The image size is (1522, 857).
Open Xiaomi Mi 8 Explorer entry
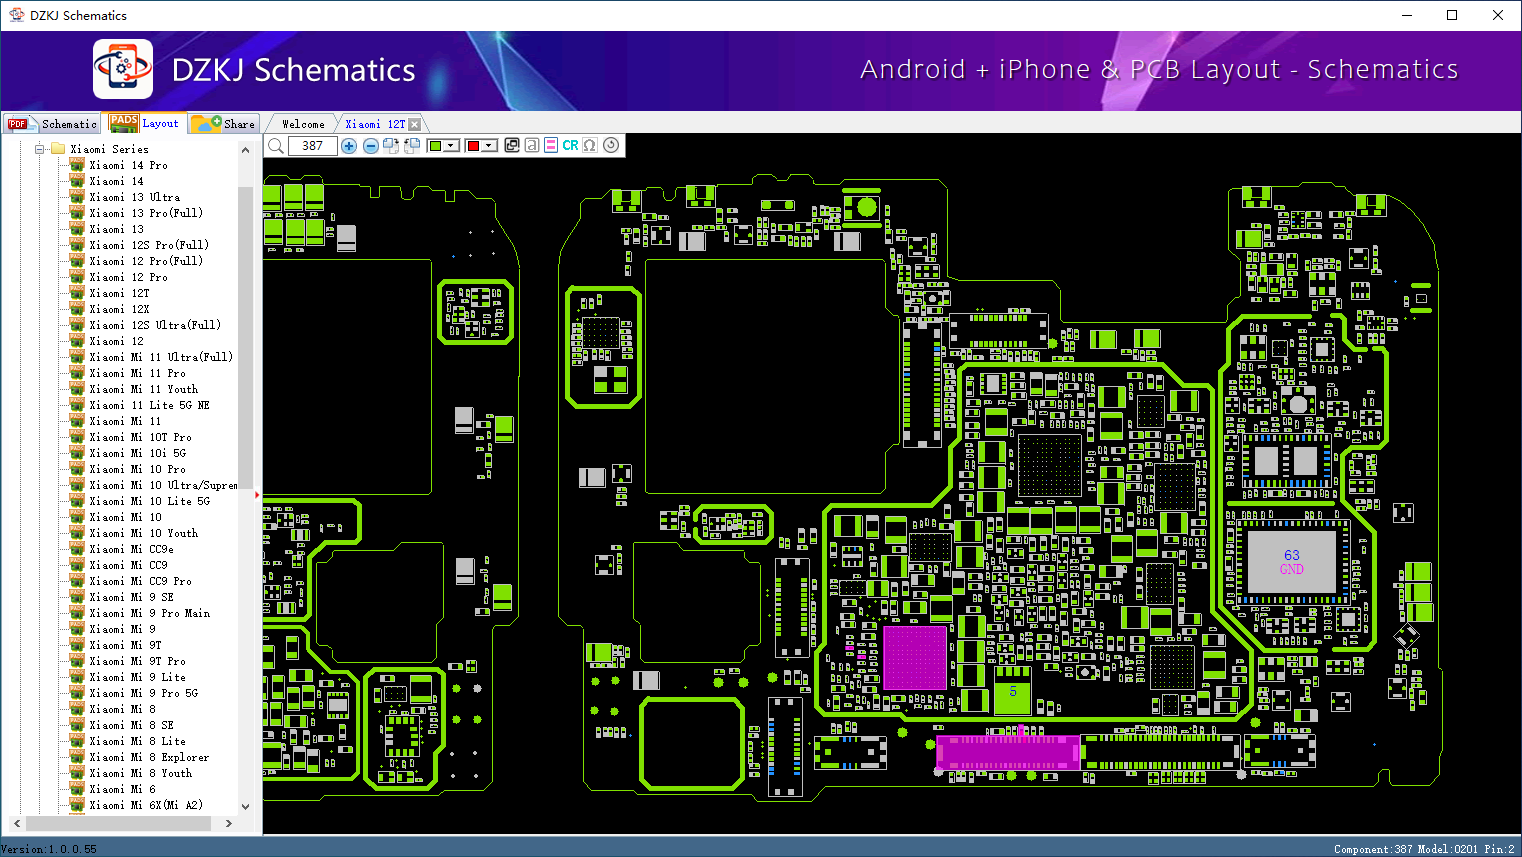149,757
